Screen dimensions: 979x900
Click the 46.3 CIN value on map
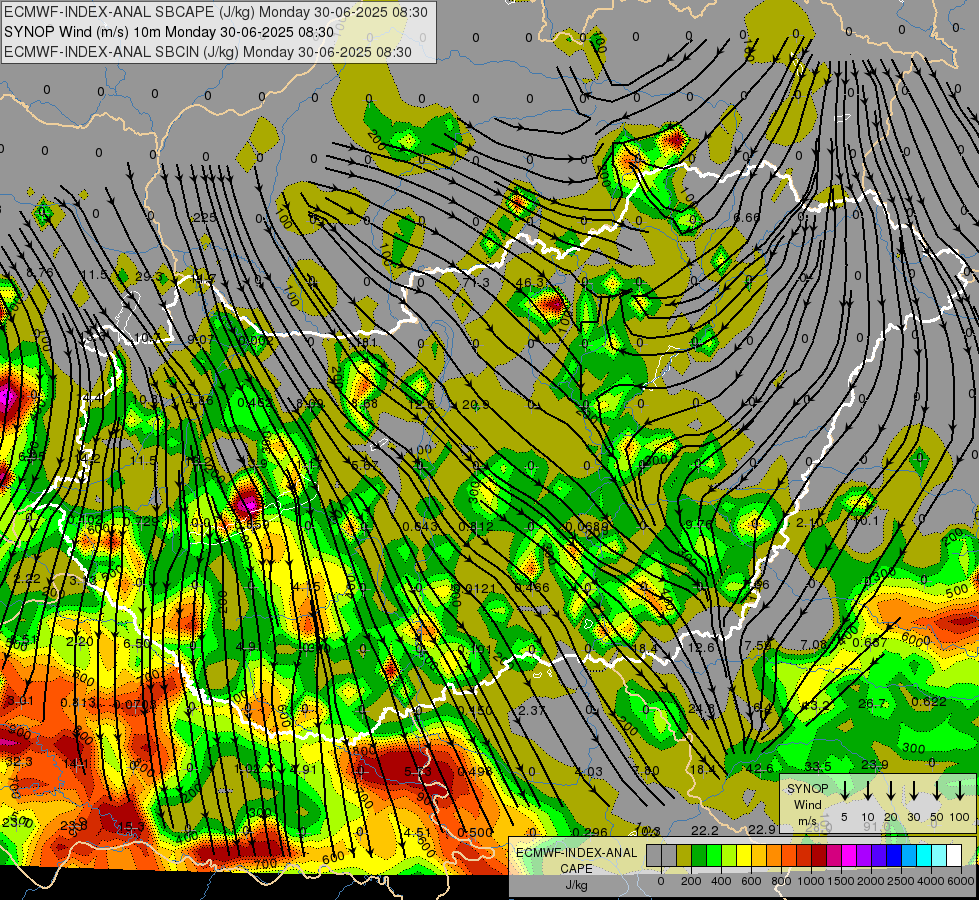pos(531,283)
